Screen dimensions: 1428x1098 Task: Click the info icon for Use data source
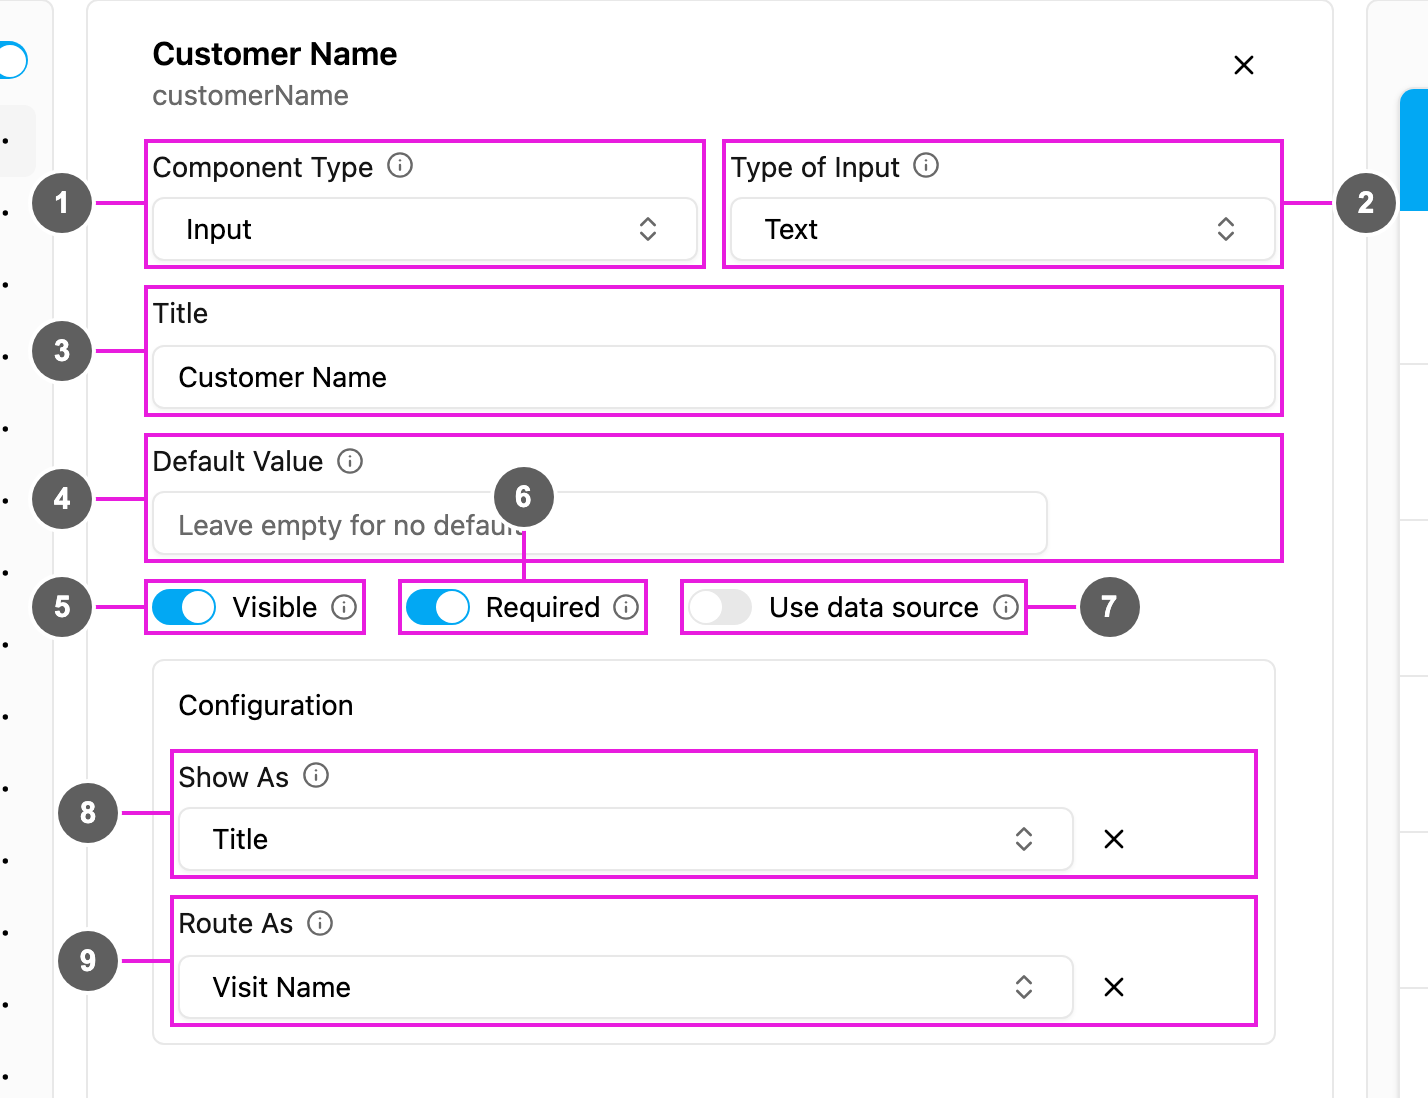coord(1006,607)
